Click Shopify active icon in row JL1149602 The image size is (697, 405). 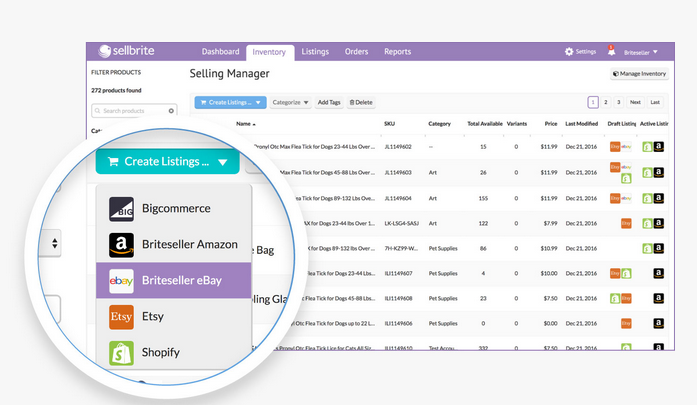click(x=647, y=147)
